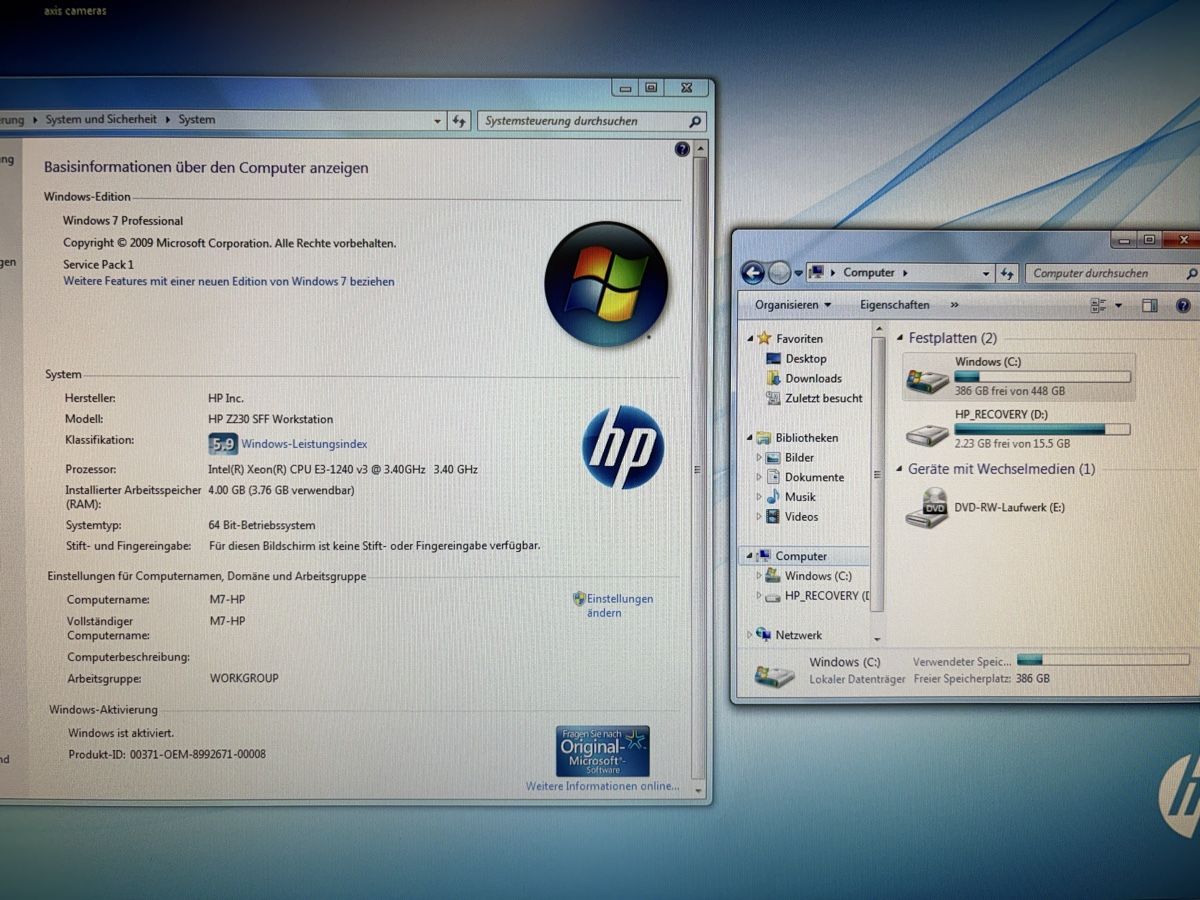This screenshot has width=1200, height=900.
Task: Click the Original Microsoft Software badge
Action: [x=603, y=751]
